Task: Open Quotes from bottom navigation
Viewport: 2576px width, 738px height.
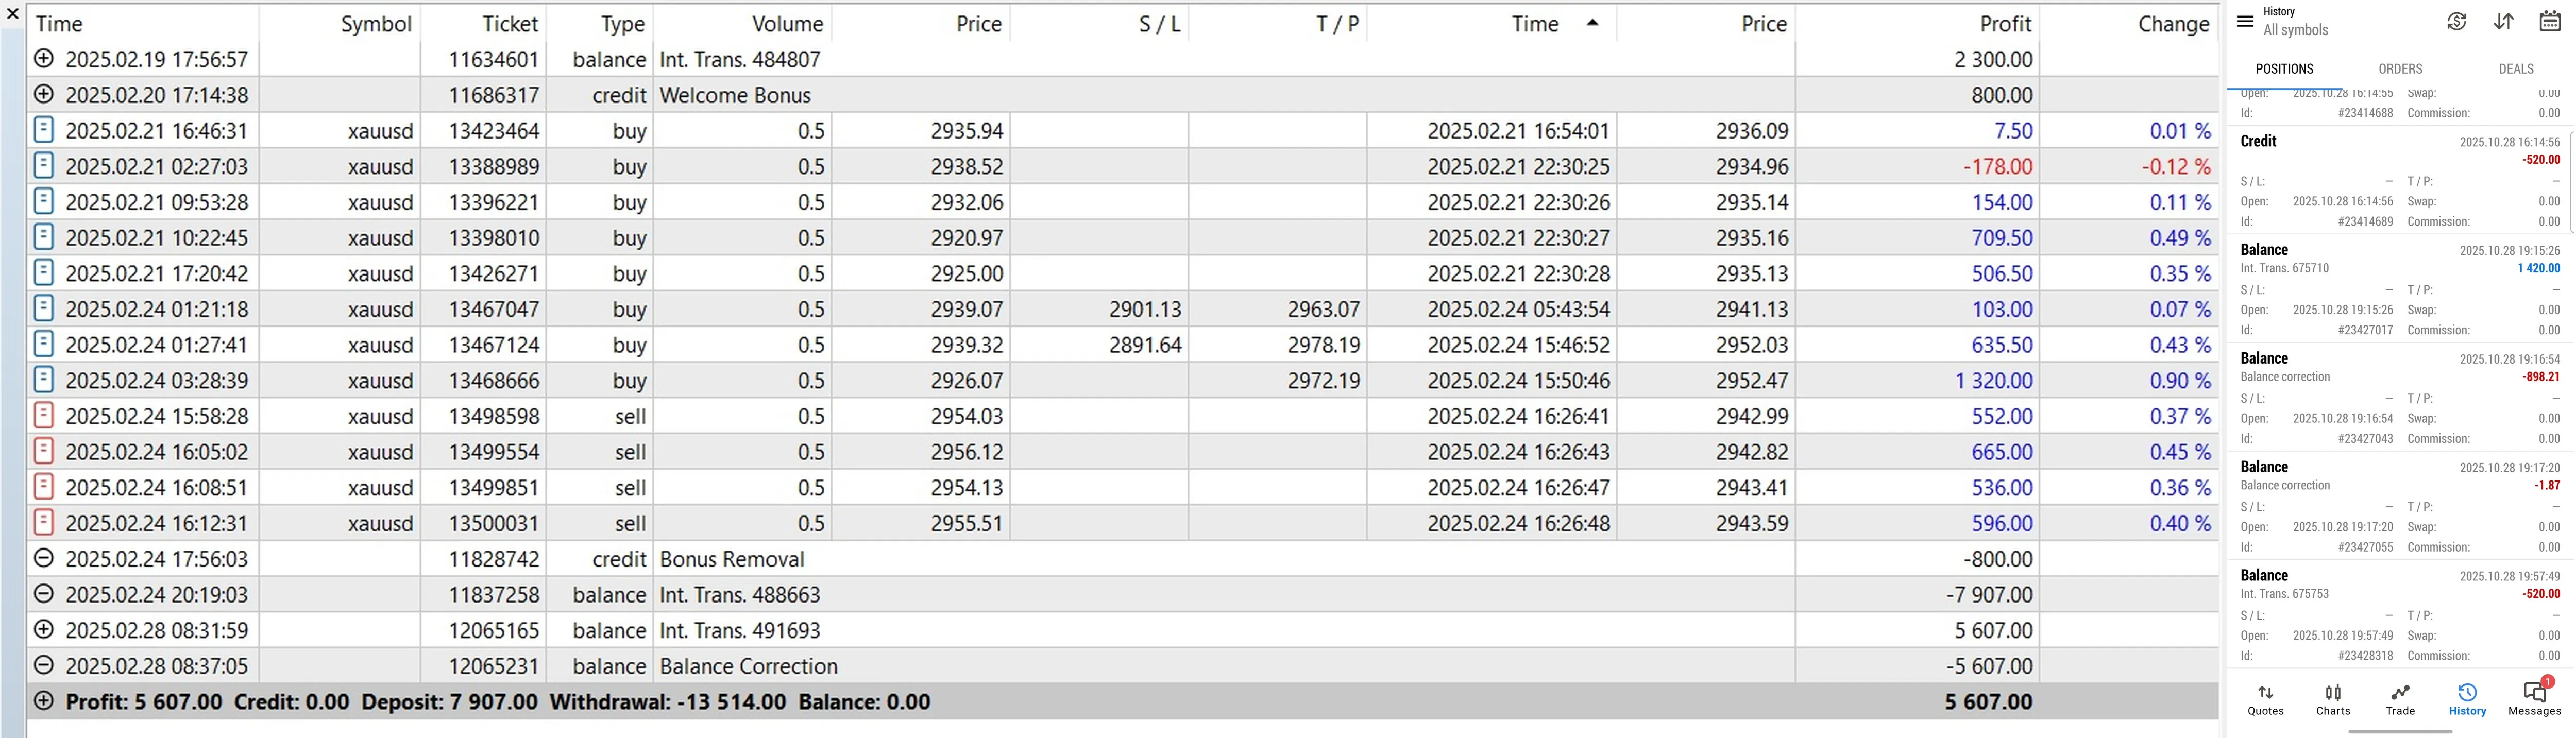Action: pyautogui.click(x=2266, y=700)
